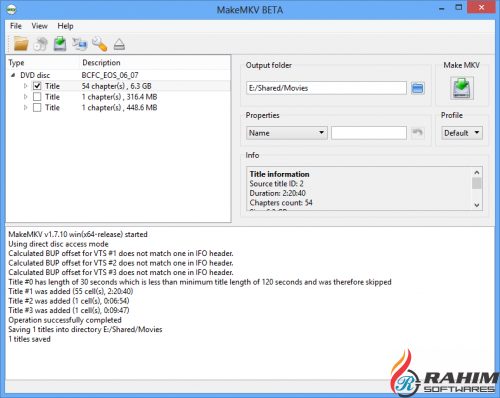
Task: Open the View menu
Action: point(39,26)
